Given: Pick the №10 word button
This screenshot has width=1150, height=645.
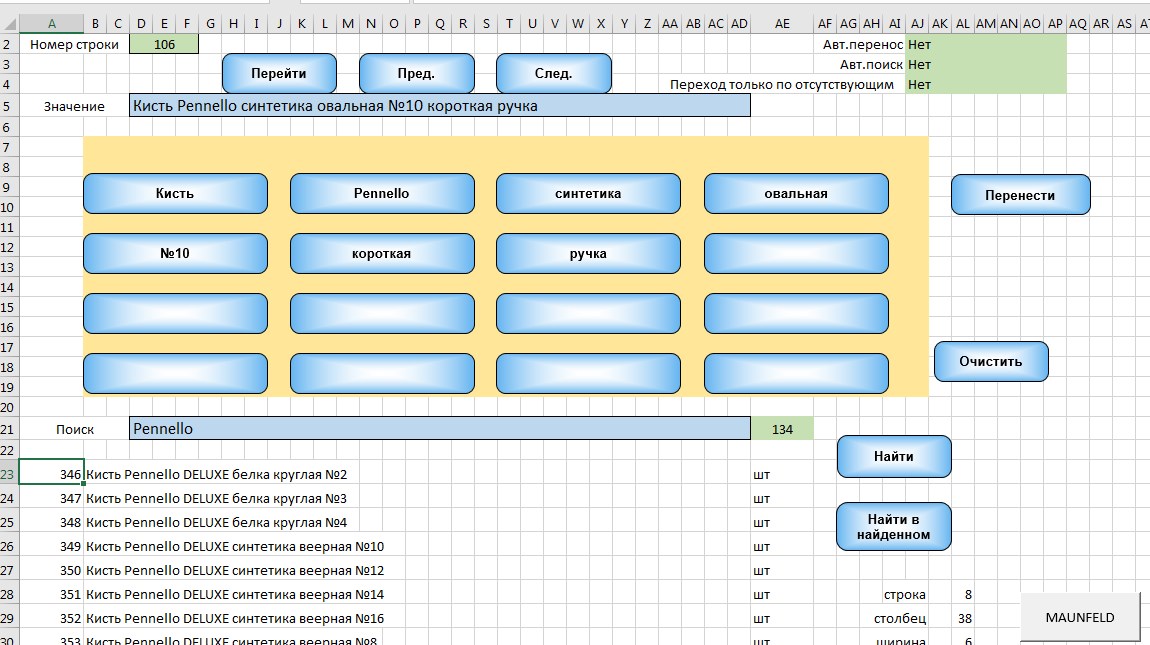Looking at the screenshot, I should [x=175, y=254].
